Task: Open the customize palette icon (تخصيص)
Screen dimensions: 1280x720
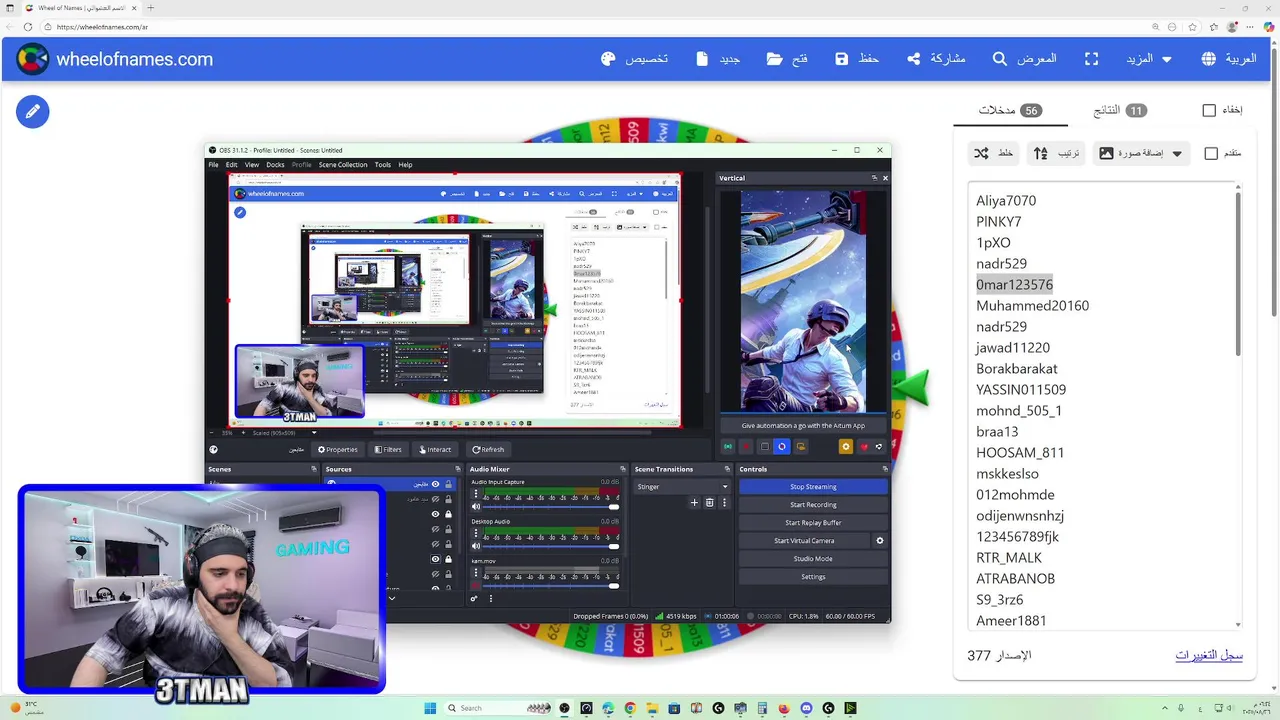Action: pos(608,59)
